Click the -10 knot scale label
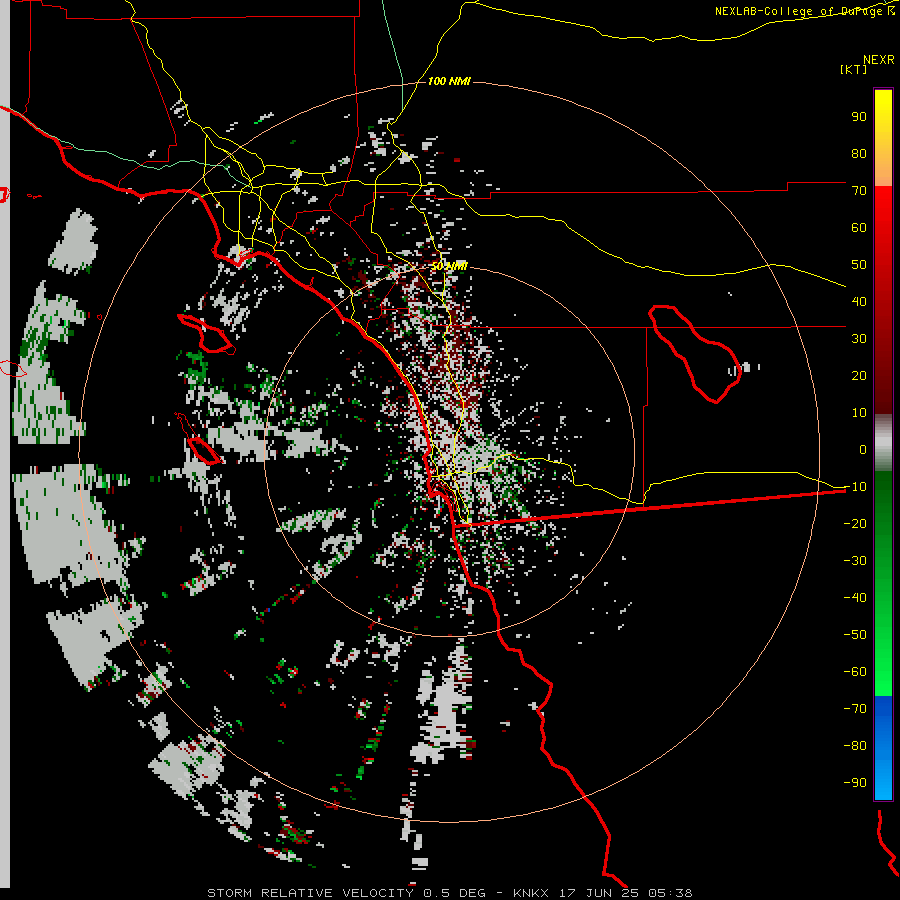 [x=855, y=487]
